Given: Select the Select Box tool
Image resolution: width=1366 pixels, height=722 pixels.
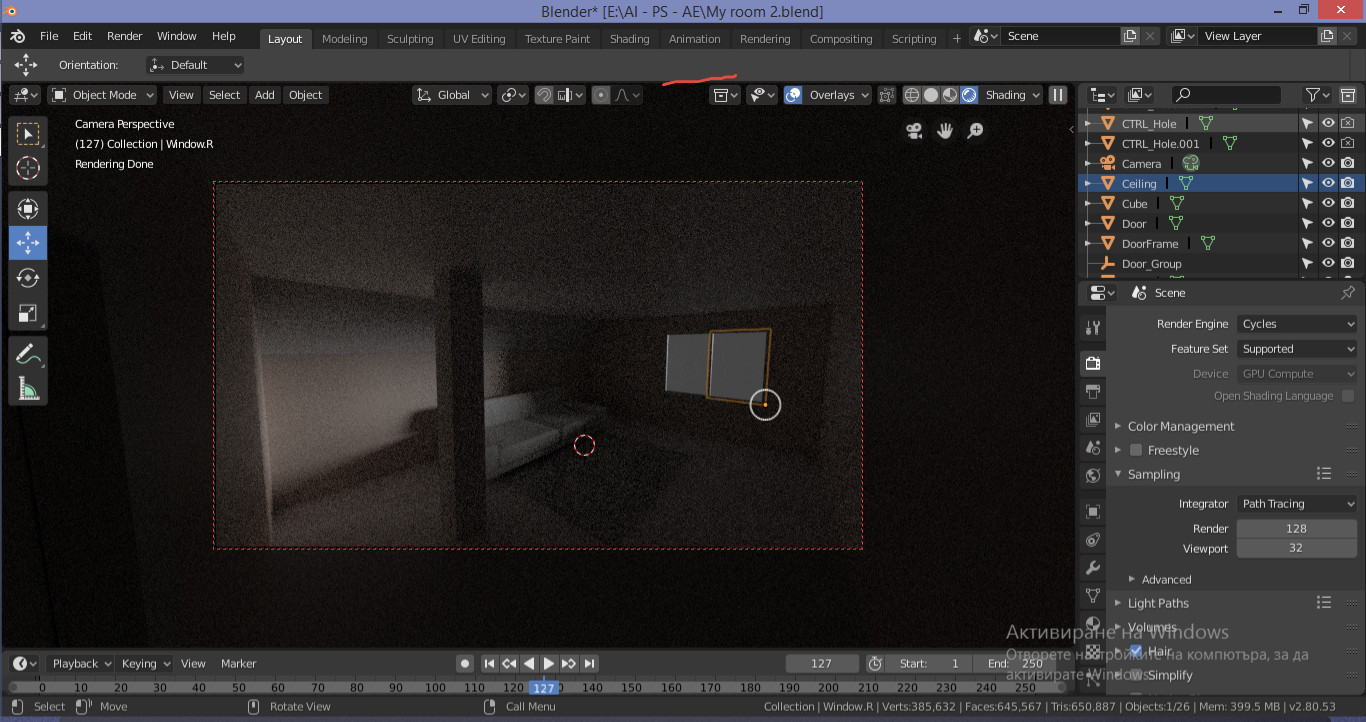Looking at the screenshot, I should (x=28, y=133).
